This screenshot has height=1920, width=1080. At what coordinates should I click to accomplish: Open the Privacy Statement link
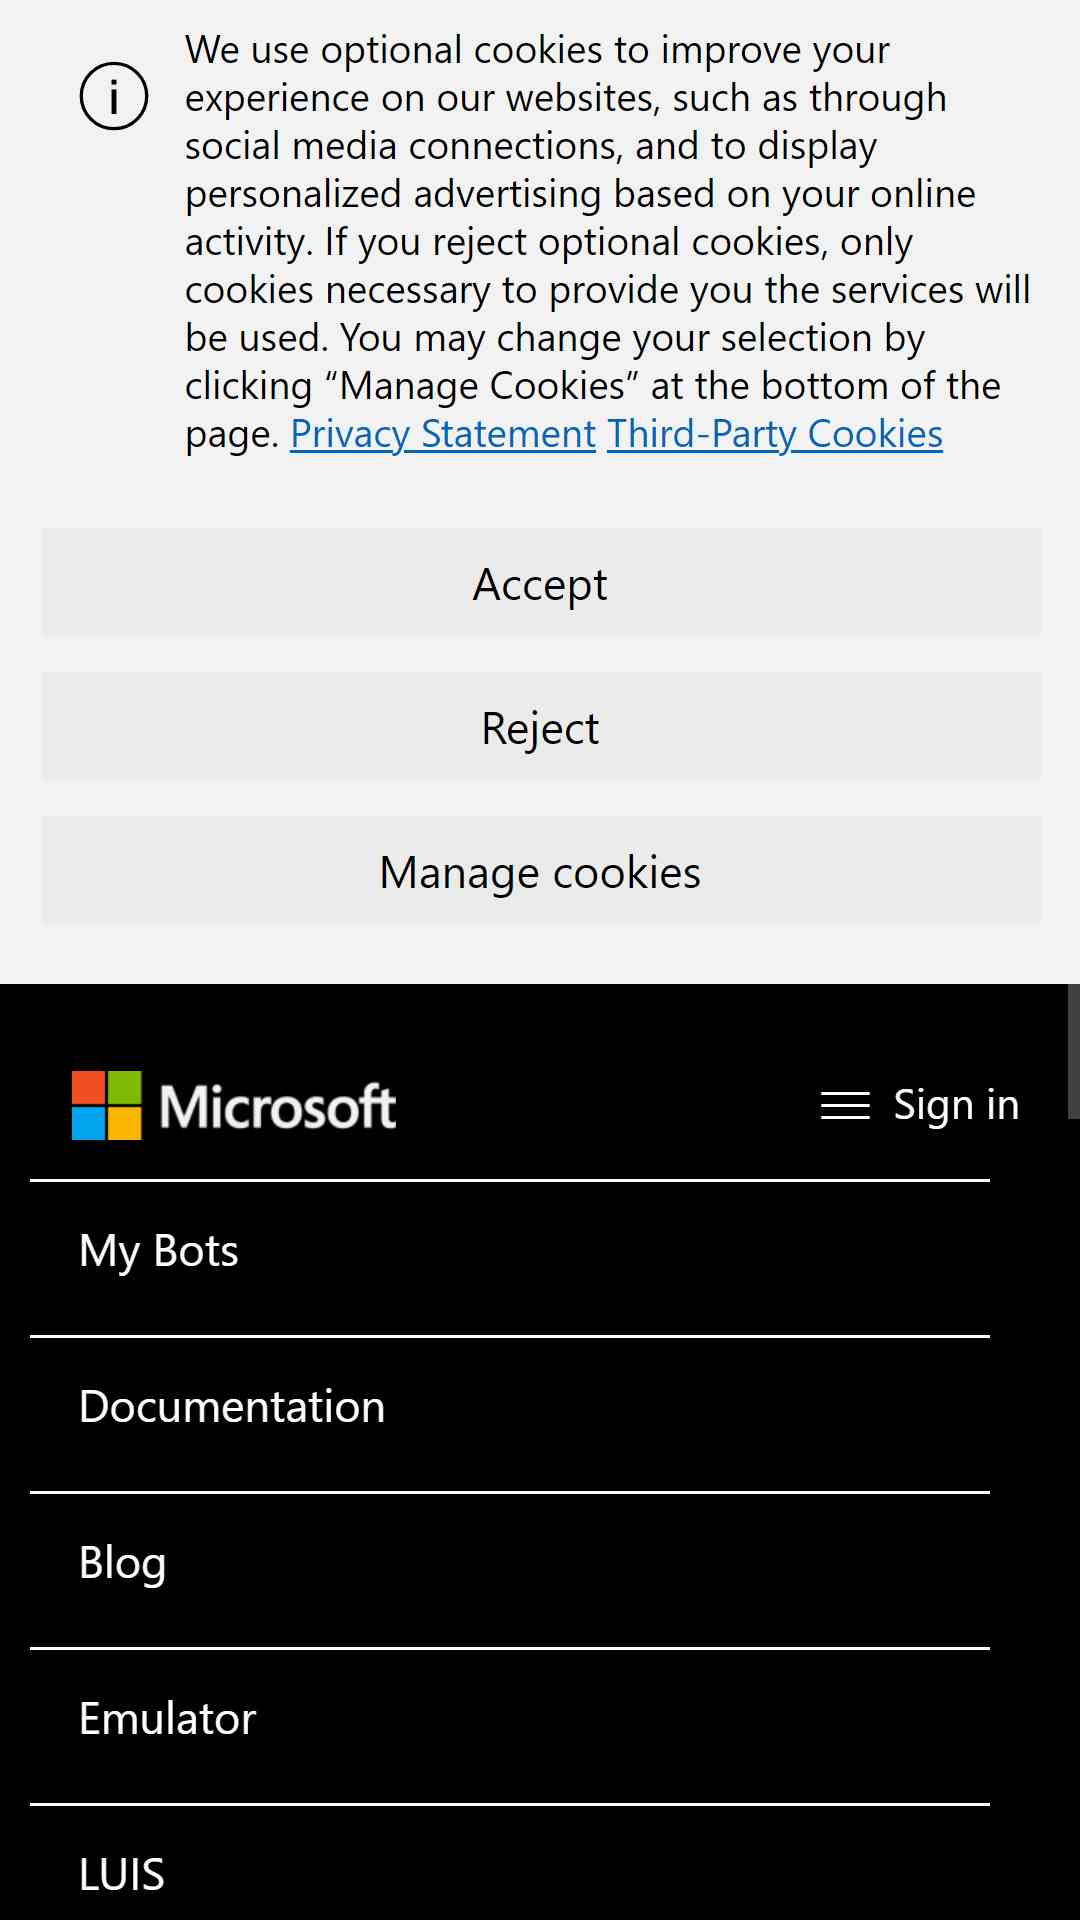coord(443,434)
